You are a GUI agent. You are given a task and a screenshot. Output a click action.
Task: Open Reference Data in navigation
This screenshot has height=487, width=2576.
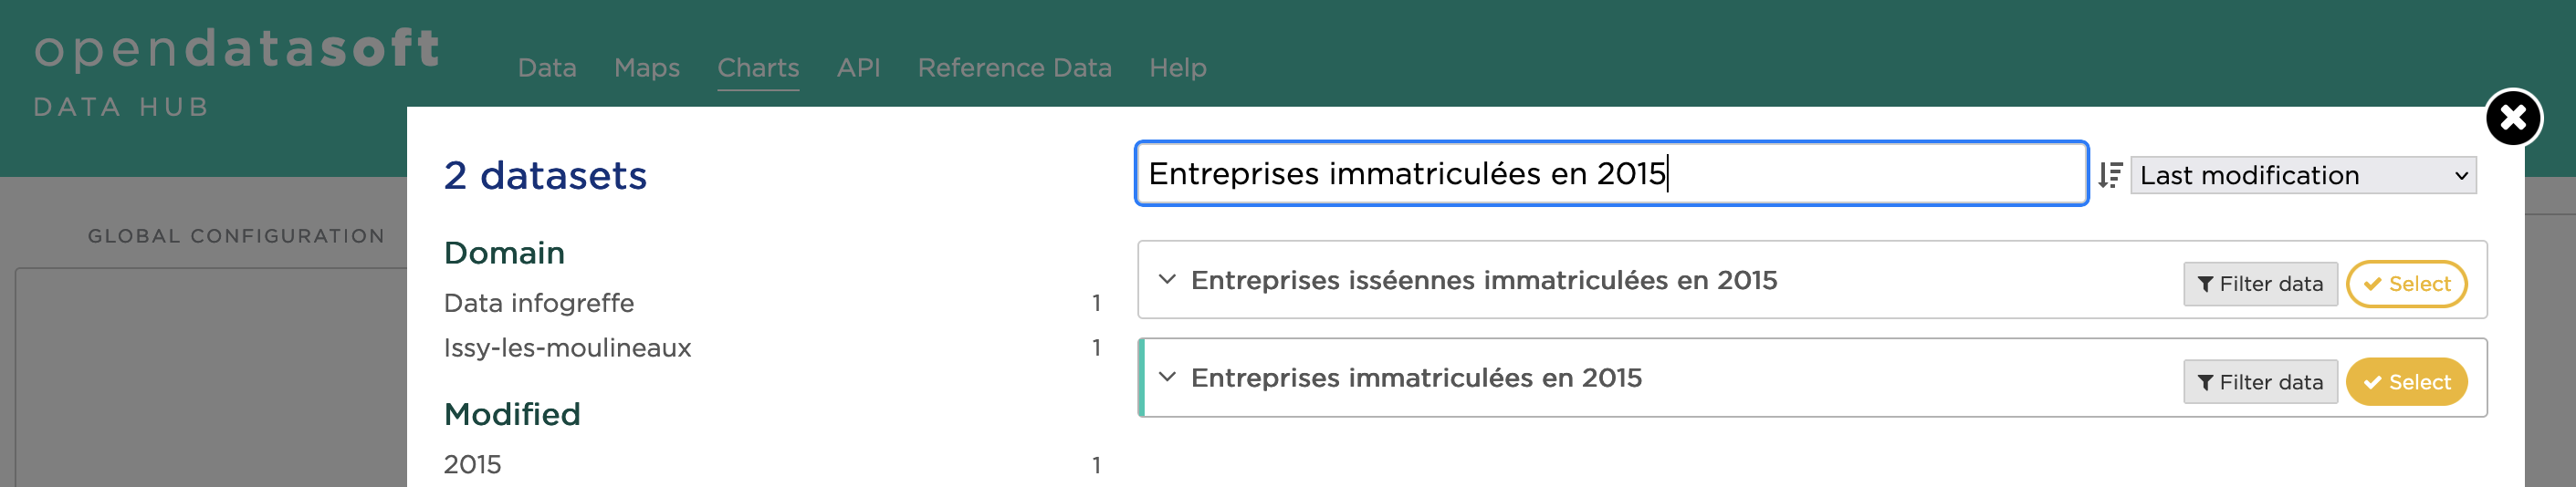1014,68
